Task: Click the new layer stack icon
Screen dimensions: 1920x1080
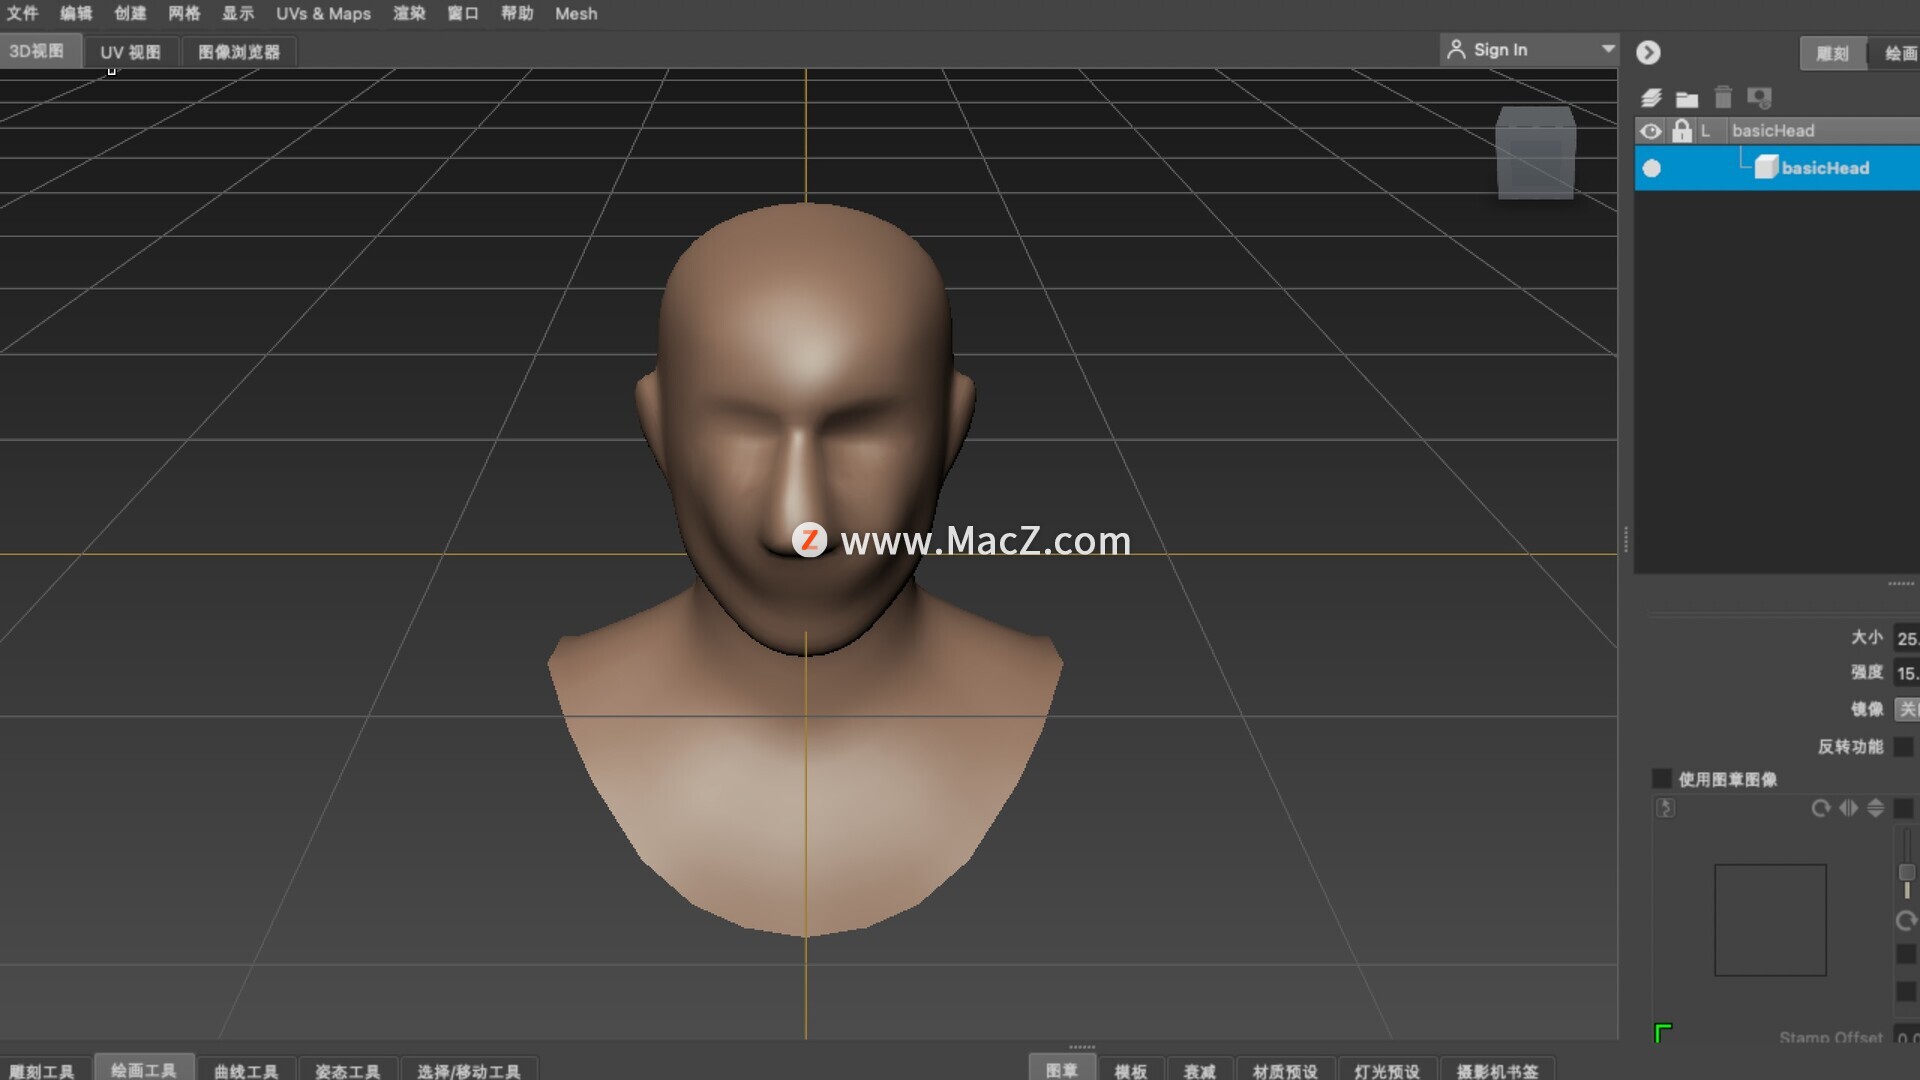Action: click(1651, 98)
